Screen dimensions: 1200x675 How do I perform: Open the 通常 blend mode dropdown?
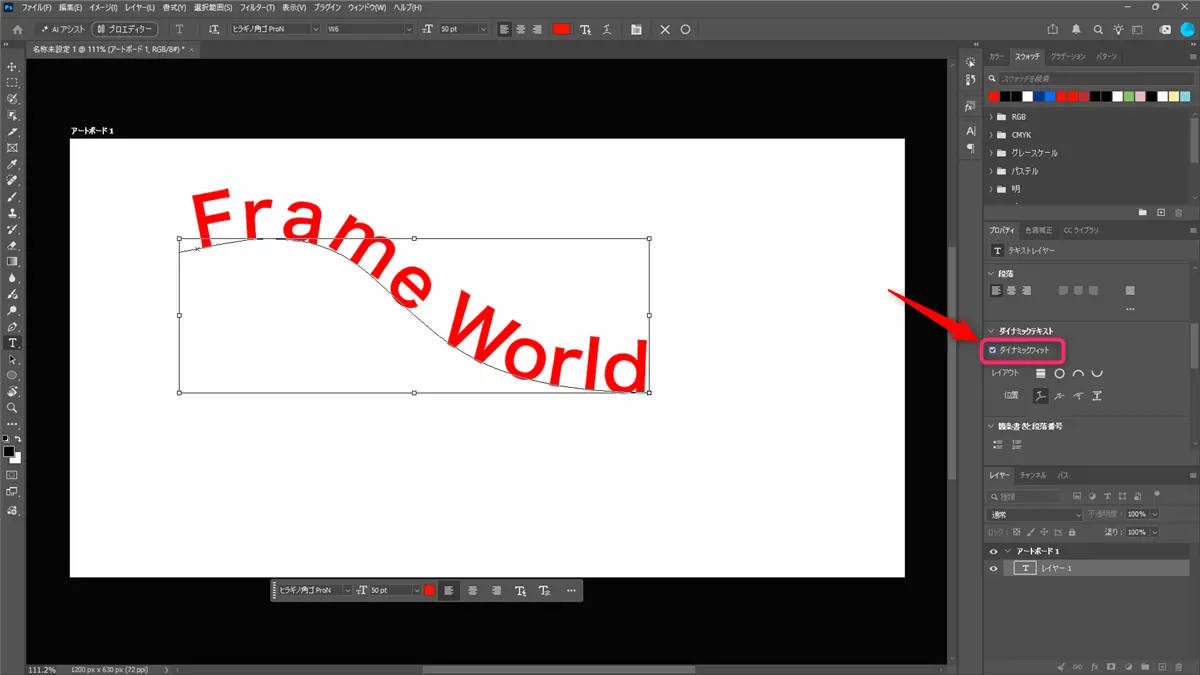click(1036, 514)
